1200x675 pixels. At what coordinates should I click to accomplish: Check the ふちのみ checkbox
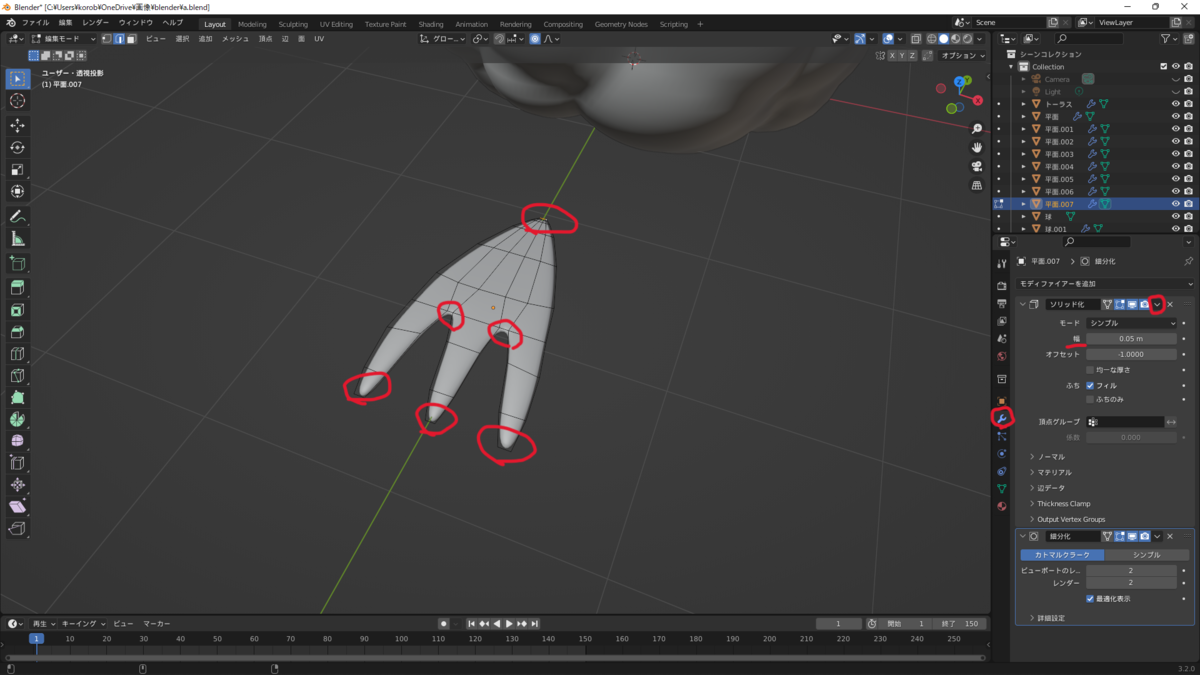1090,400
